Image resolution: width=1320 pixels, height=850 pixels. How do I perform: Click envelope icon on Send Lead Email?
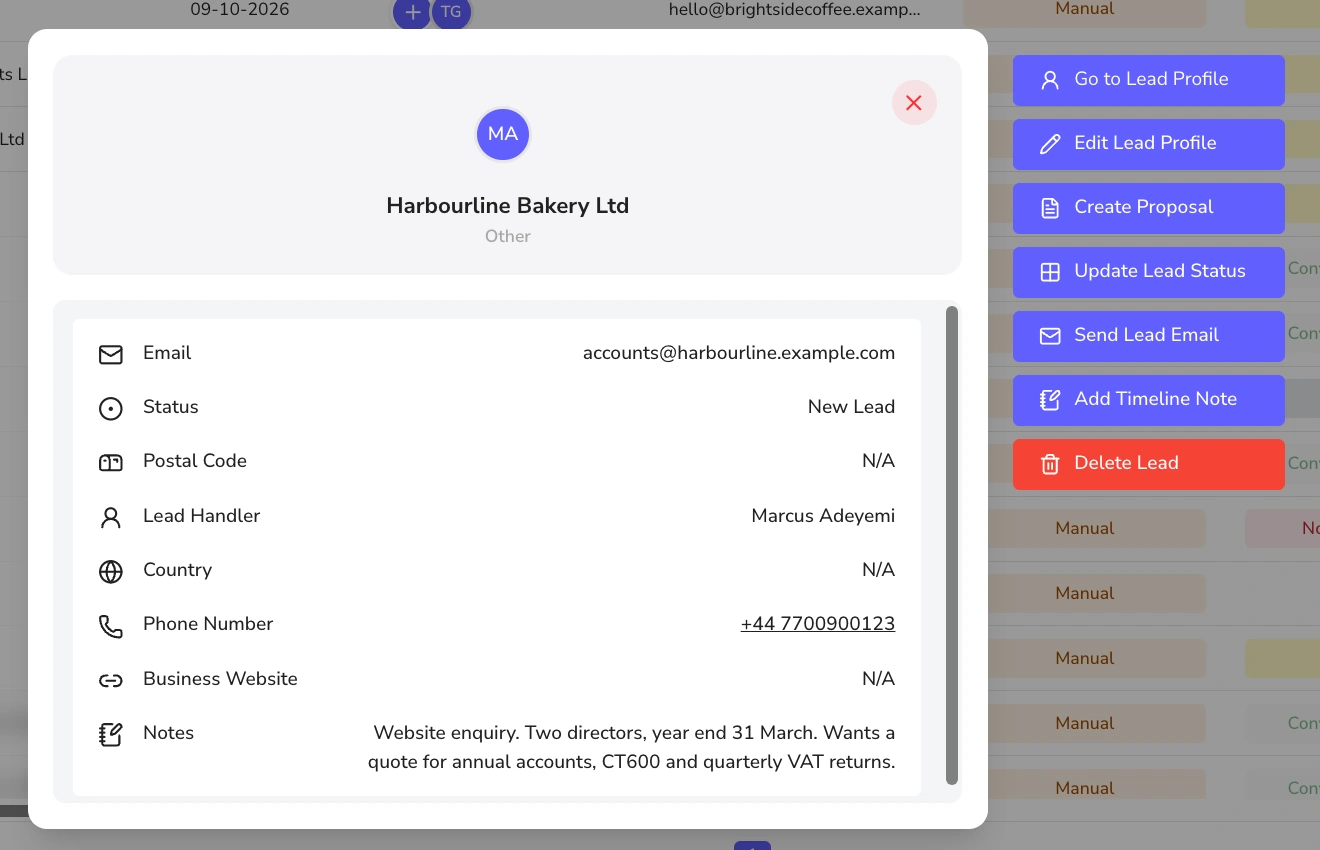(1050, 336)
